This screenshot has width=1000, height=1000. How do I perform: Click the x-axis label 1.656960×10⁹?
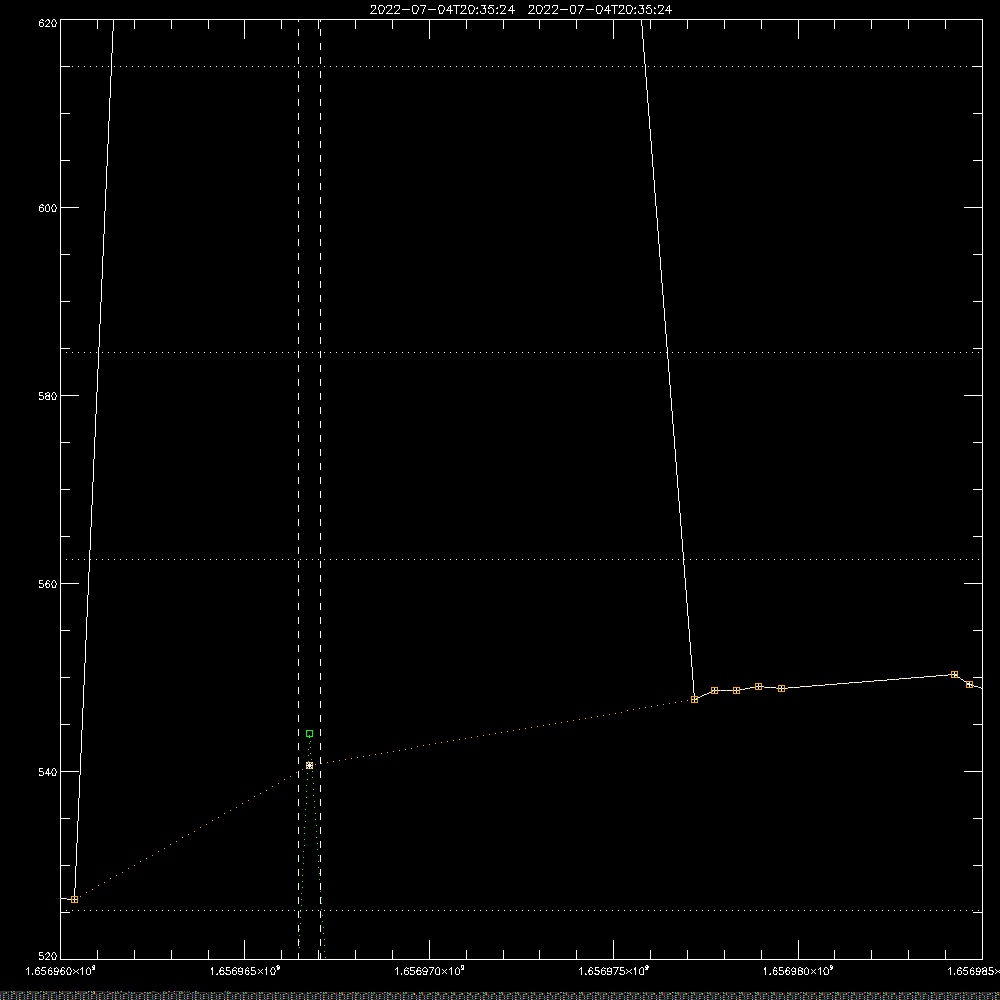tap(61, 971)
